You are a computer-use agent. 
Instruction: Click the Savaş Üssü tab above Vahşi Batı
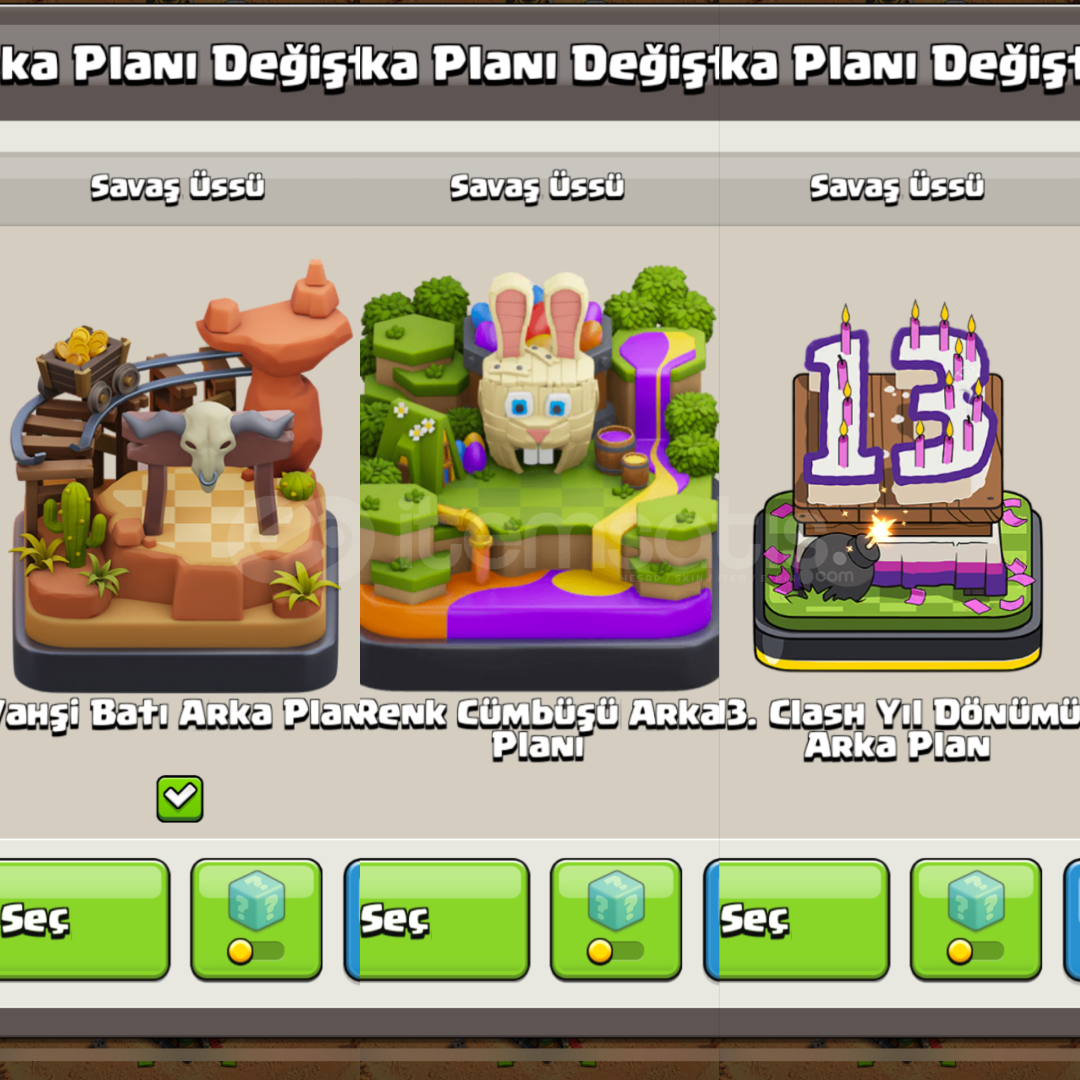tap(178, 187)
